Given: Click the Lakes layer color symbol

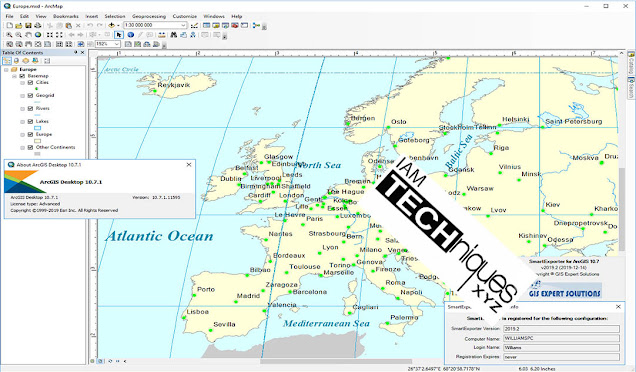Looking at the screenshot, I should coord(38,128).
